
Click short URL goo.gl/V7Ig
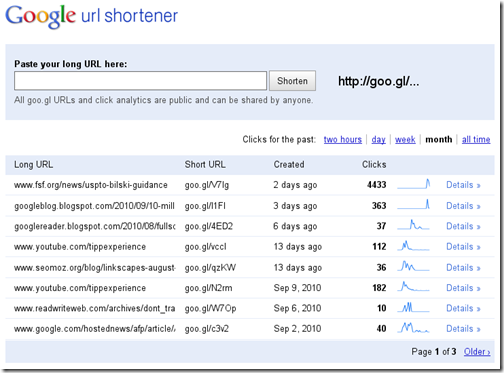point(207,185)
